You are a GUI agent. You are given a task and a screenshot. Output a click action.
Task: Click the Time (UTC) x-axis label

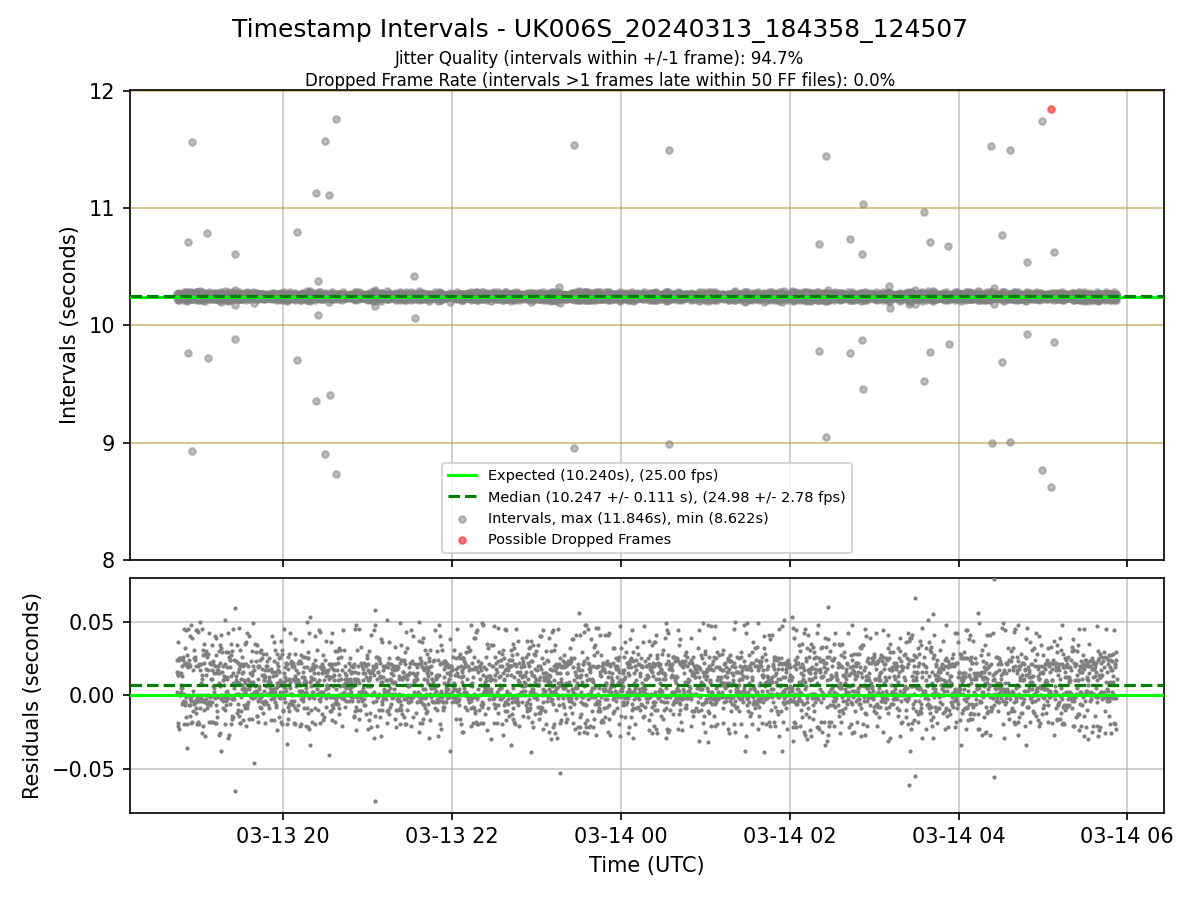(x=646, y=865)
